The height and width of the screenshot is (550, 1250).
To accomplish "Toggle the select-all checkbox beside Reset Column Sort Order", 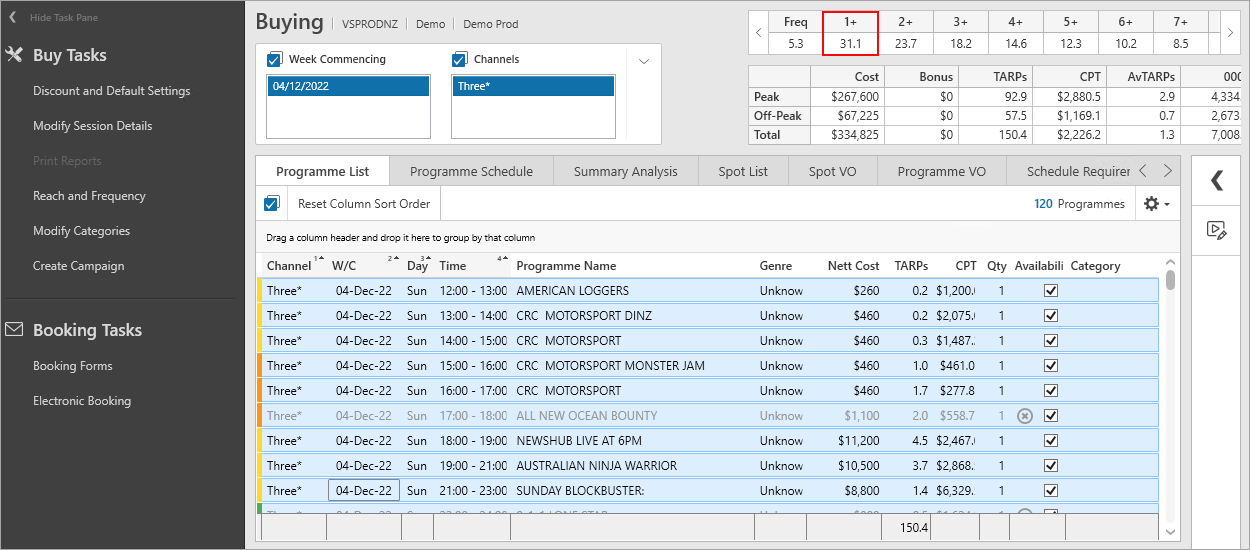I will point(271,204).
